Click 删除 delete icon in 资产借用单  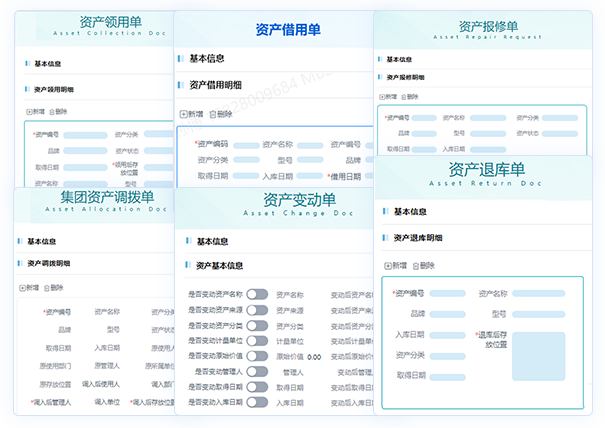point(213,114)
